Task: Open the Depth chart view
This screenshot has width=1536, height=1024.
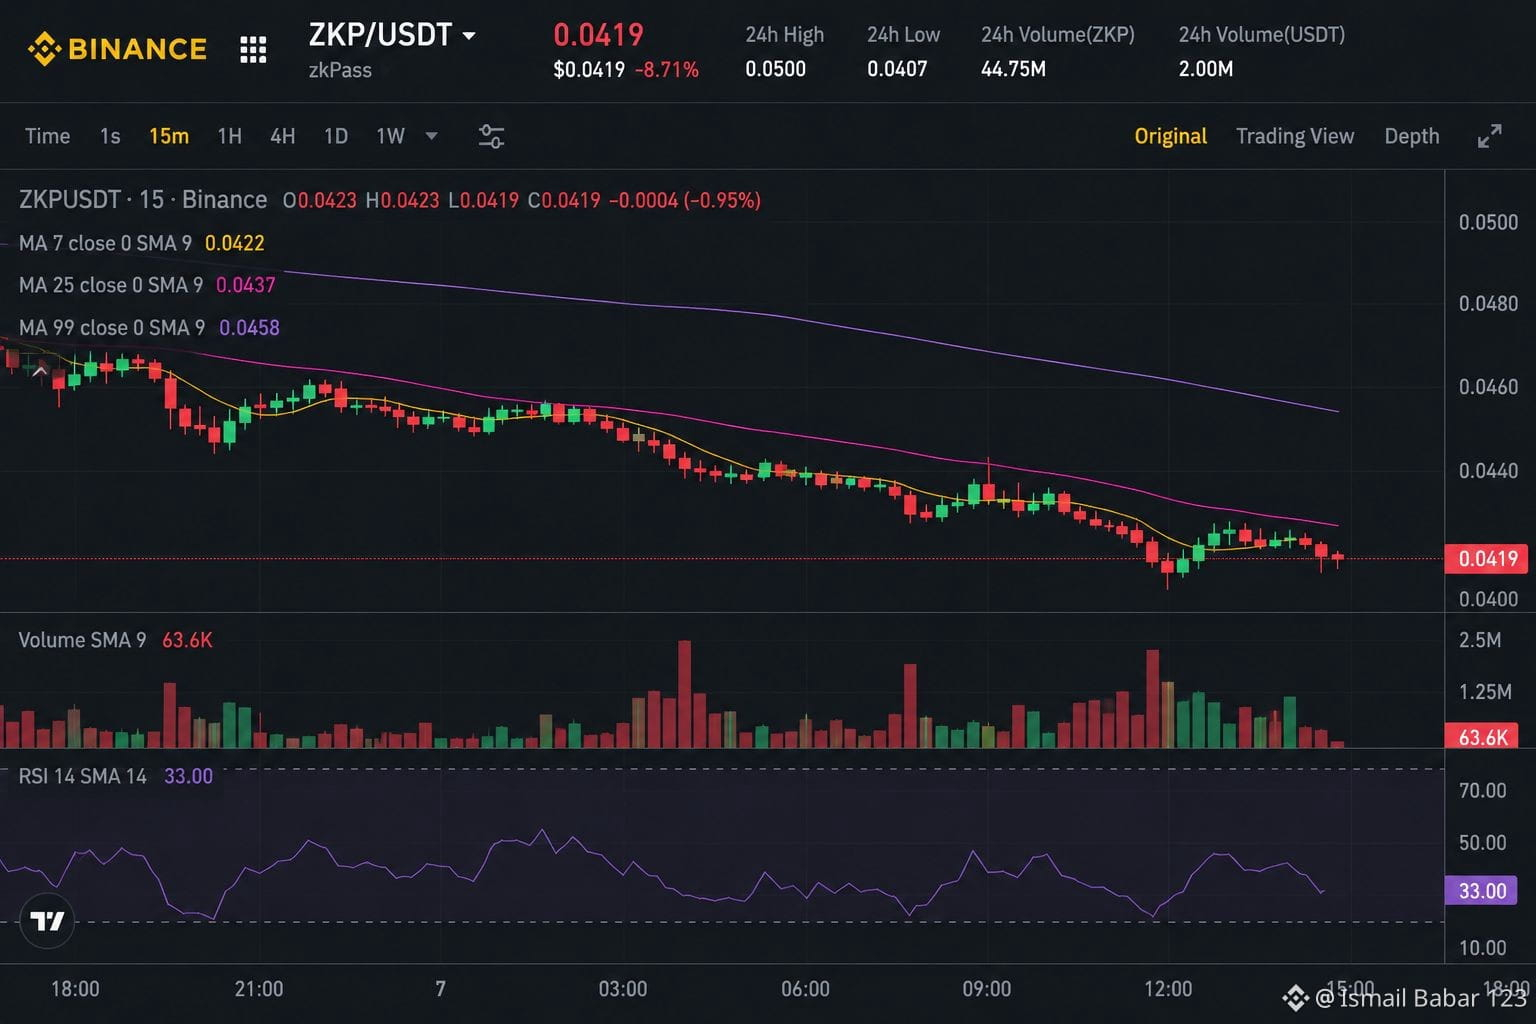Action: coord(1411,136)
